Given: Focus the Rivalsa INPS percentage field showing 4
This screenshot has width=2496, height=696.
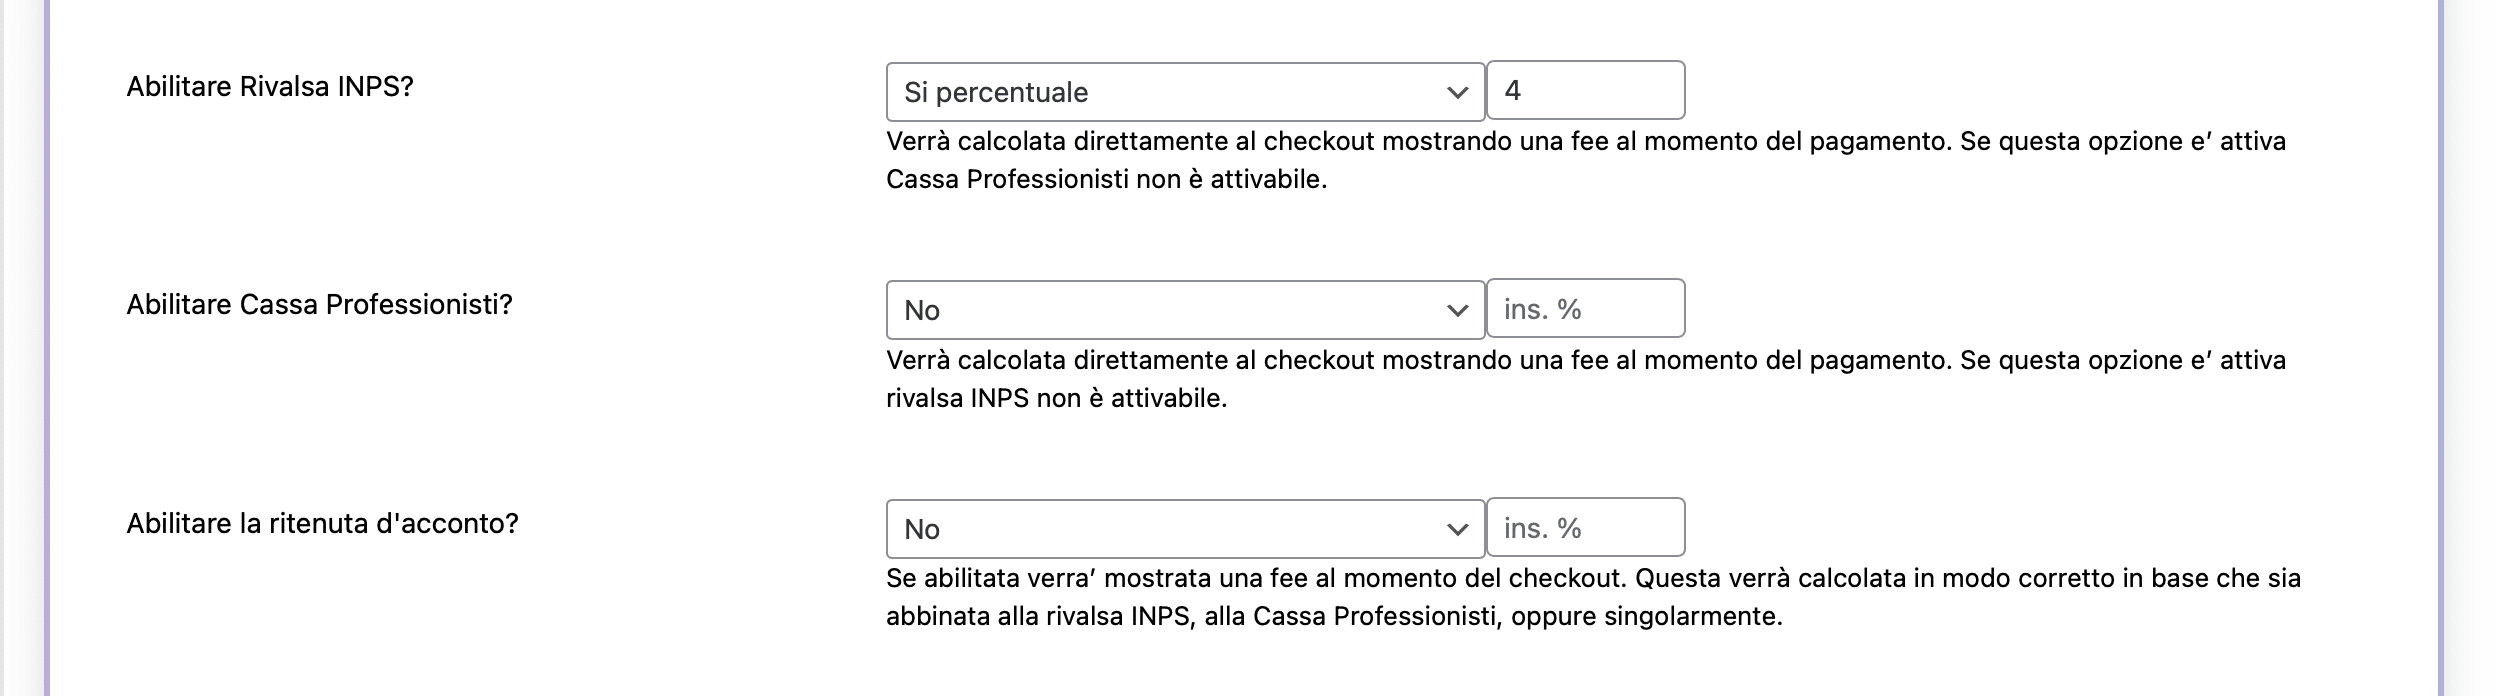Looking at the screenshot, I should [x=1585, y=90].
